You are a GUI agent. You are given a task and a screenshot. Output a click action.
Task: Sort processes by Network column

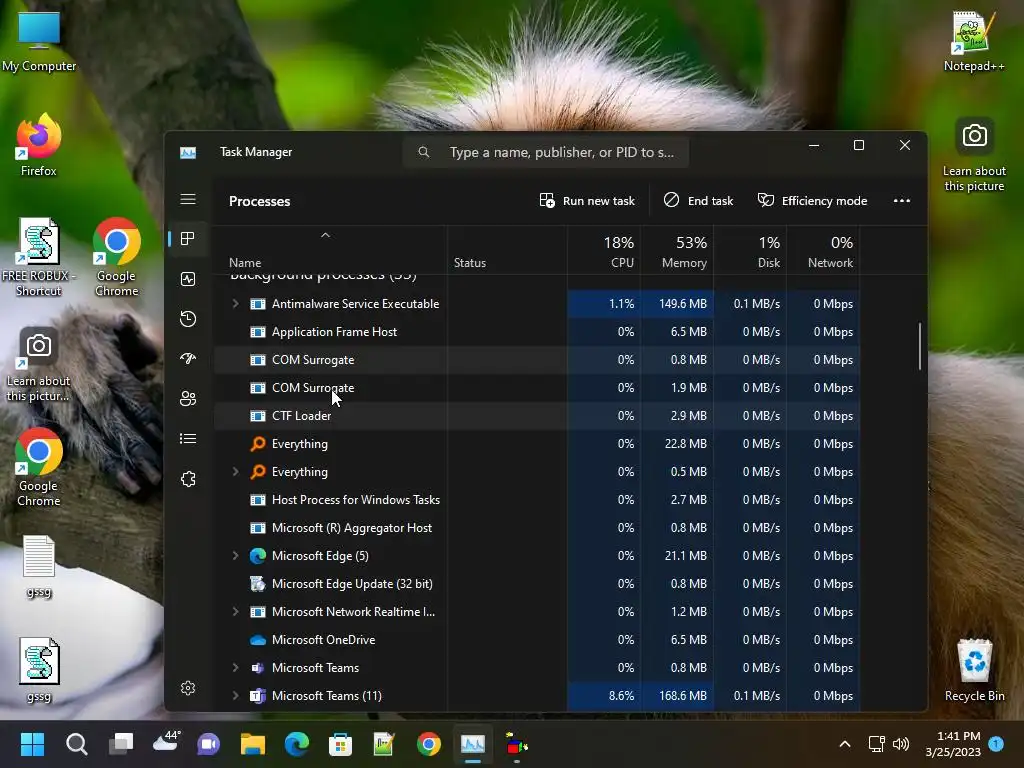pos(824,251)
